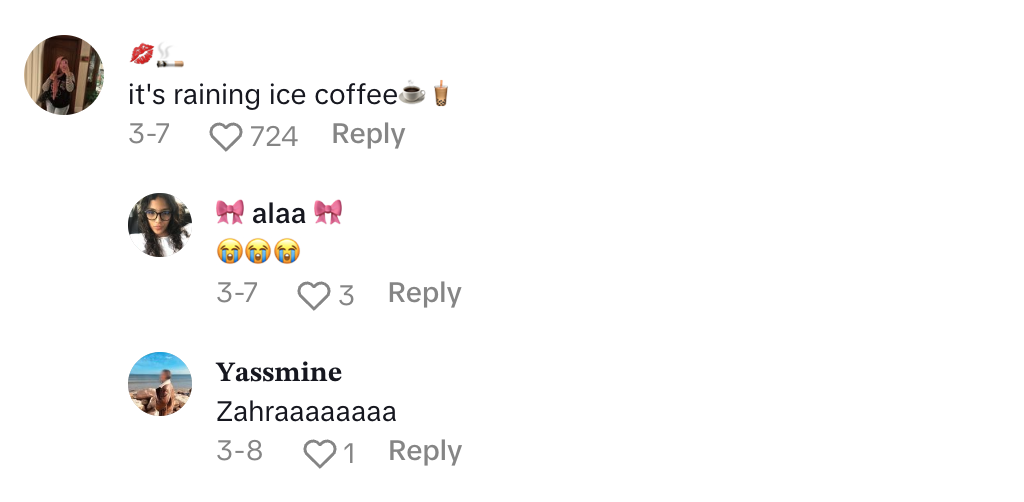Click the 3-7 date under ice coffee comment
The height and width of the screenshot is (502, 1024).
[x=150, y=134]
